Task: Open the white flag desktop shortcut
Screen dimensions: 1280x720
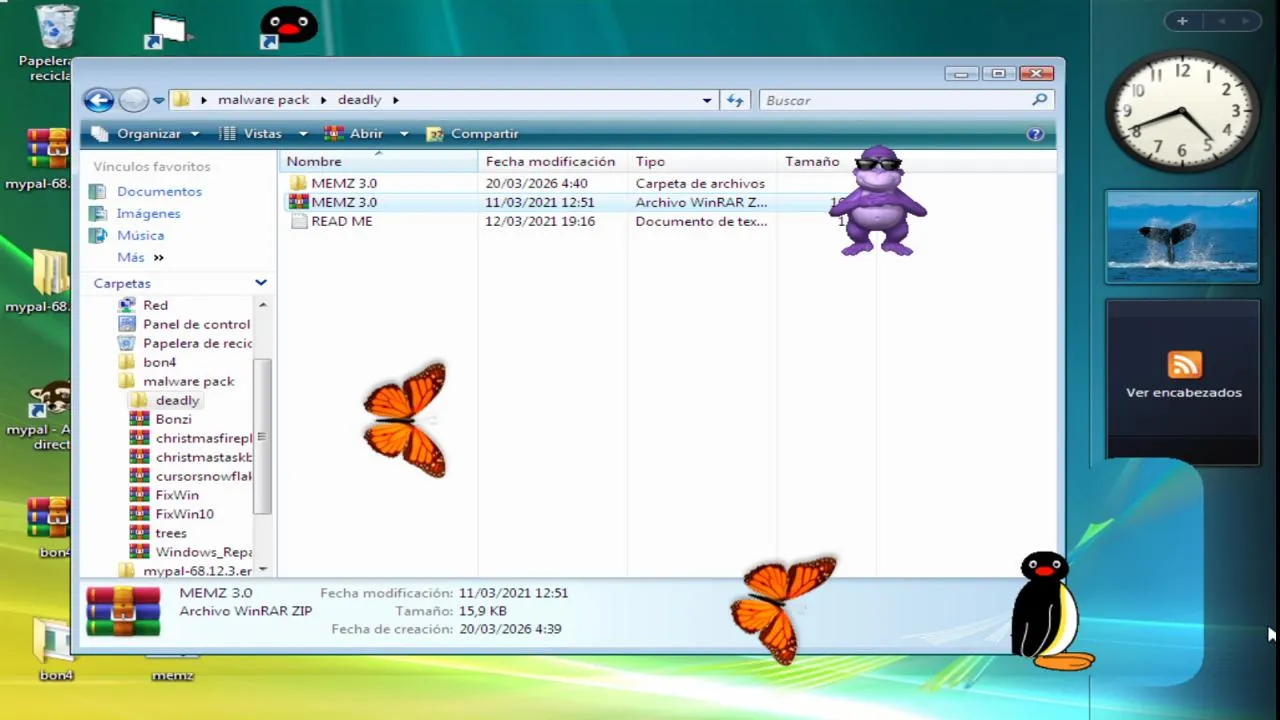Action: (x=167, y=30)
